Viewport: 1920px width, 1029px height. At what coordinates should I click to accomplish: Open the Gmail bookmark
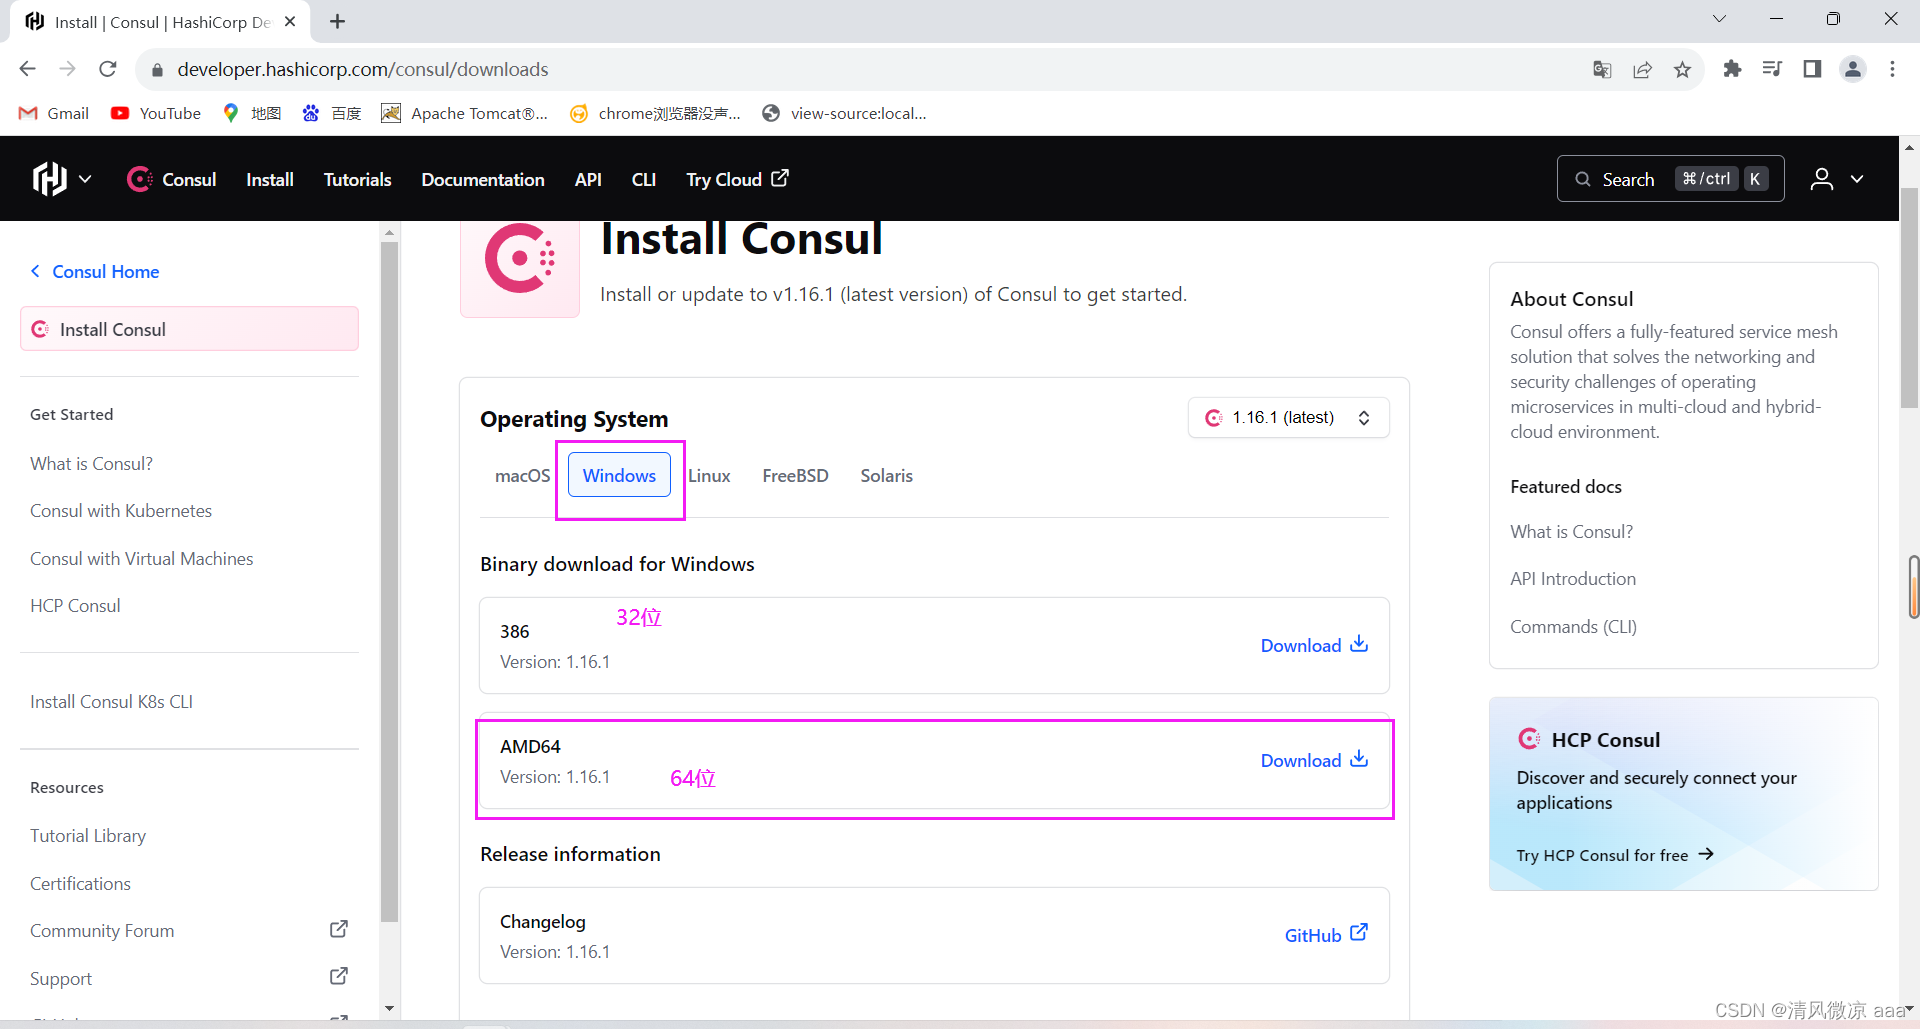click(54, 113)
